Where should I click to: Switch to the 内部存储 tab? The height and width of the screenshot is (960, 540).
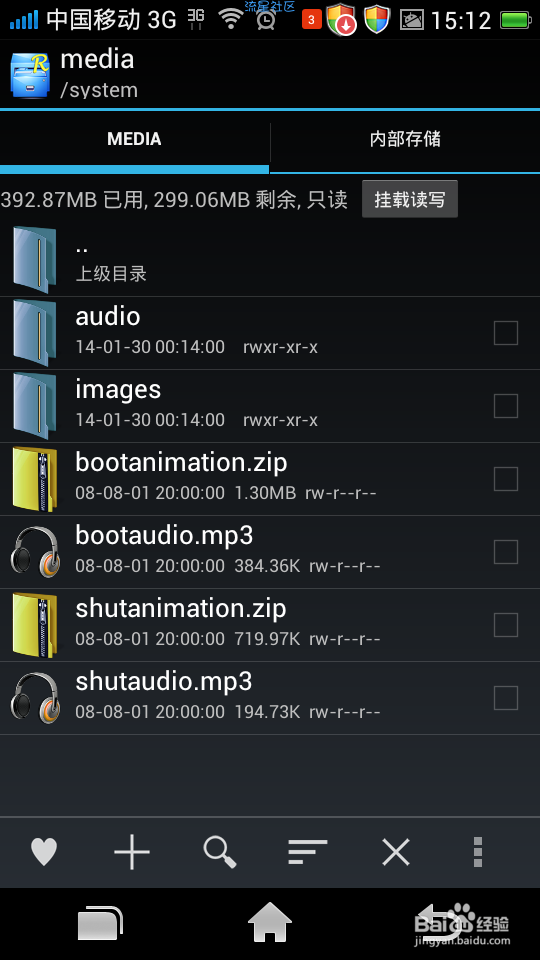click(405, 140)
